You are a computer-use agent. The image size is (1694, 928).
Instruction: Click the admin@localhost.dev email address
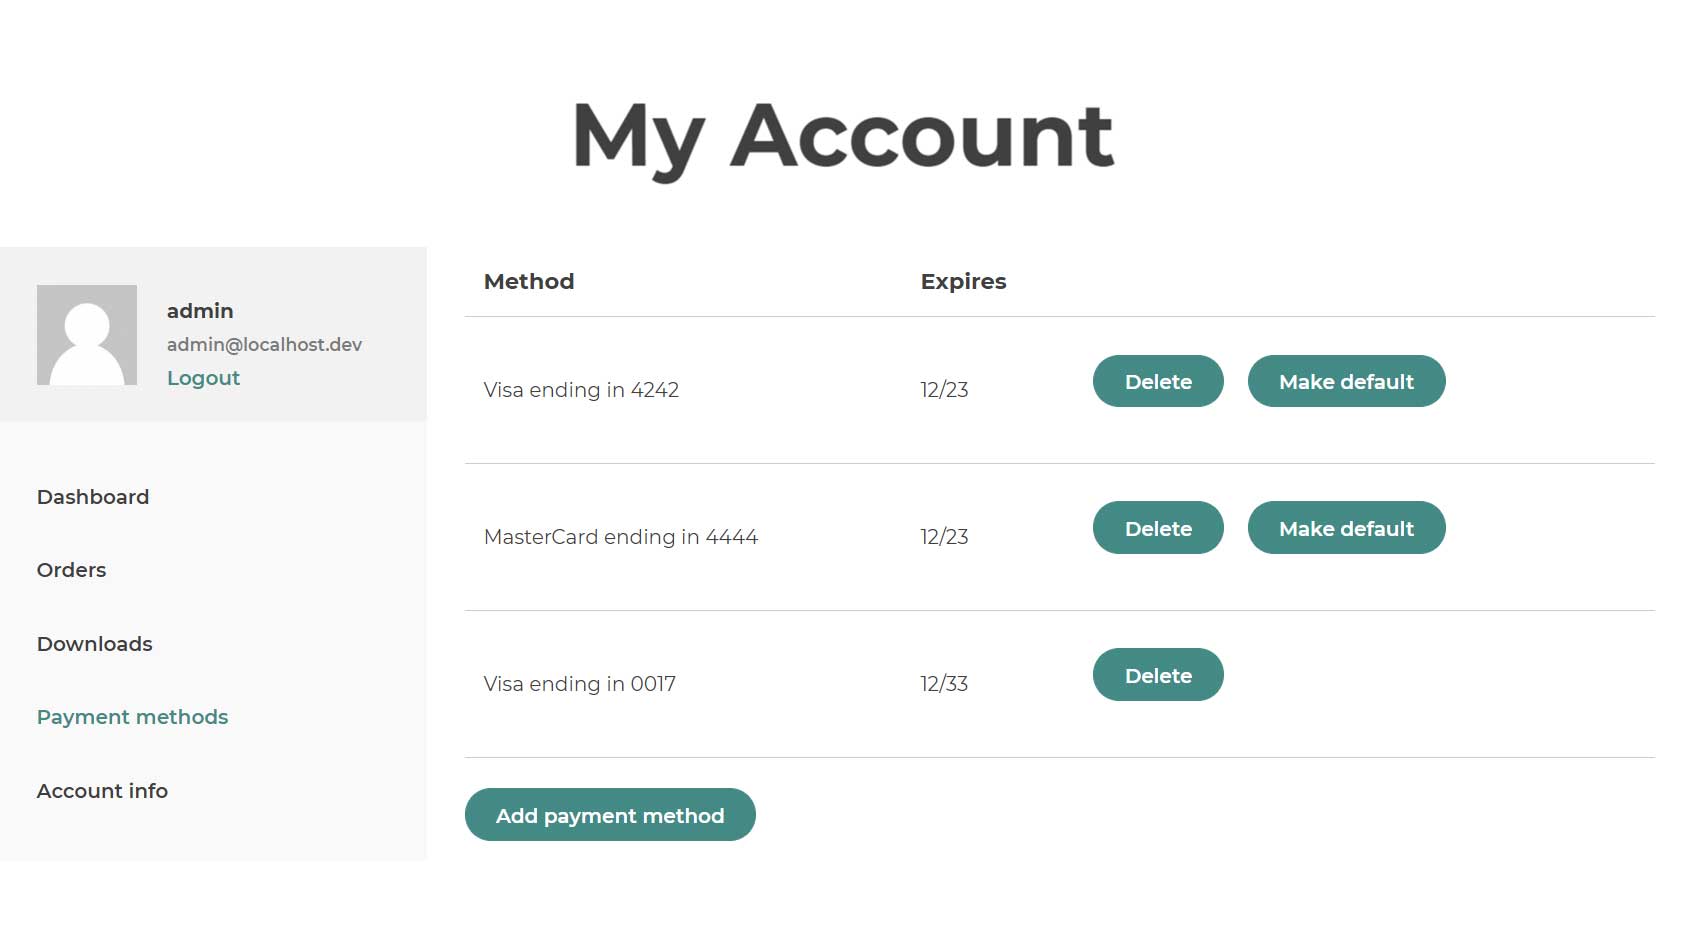[264, 345]
